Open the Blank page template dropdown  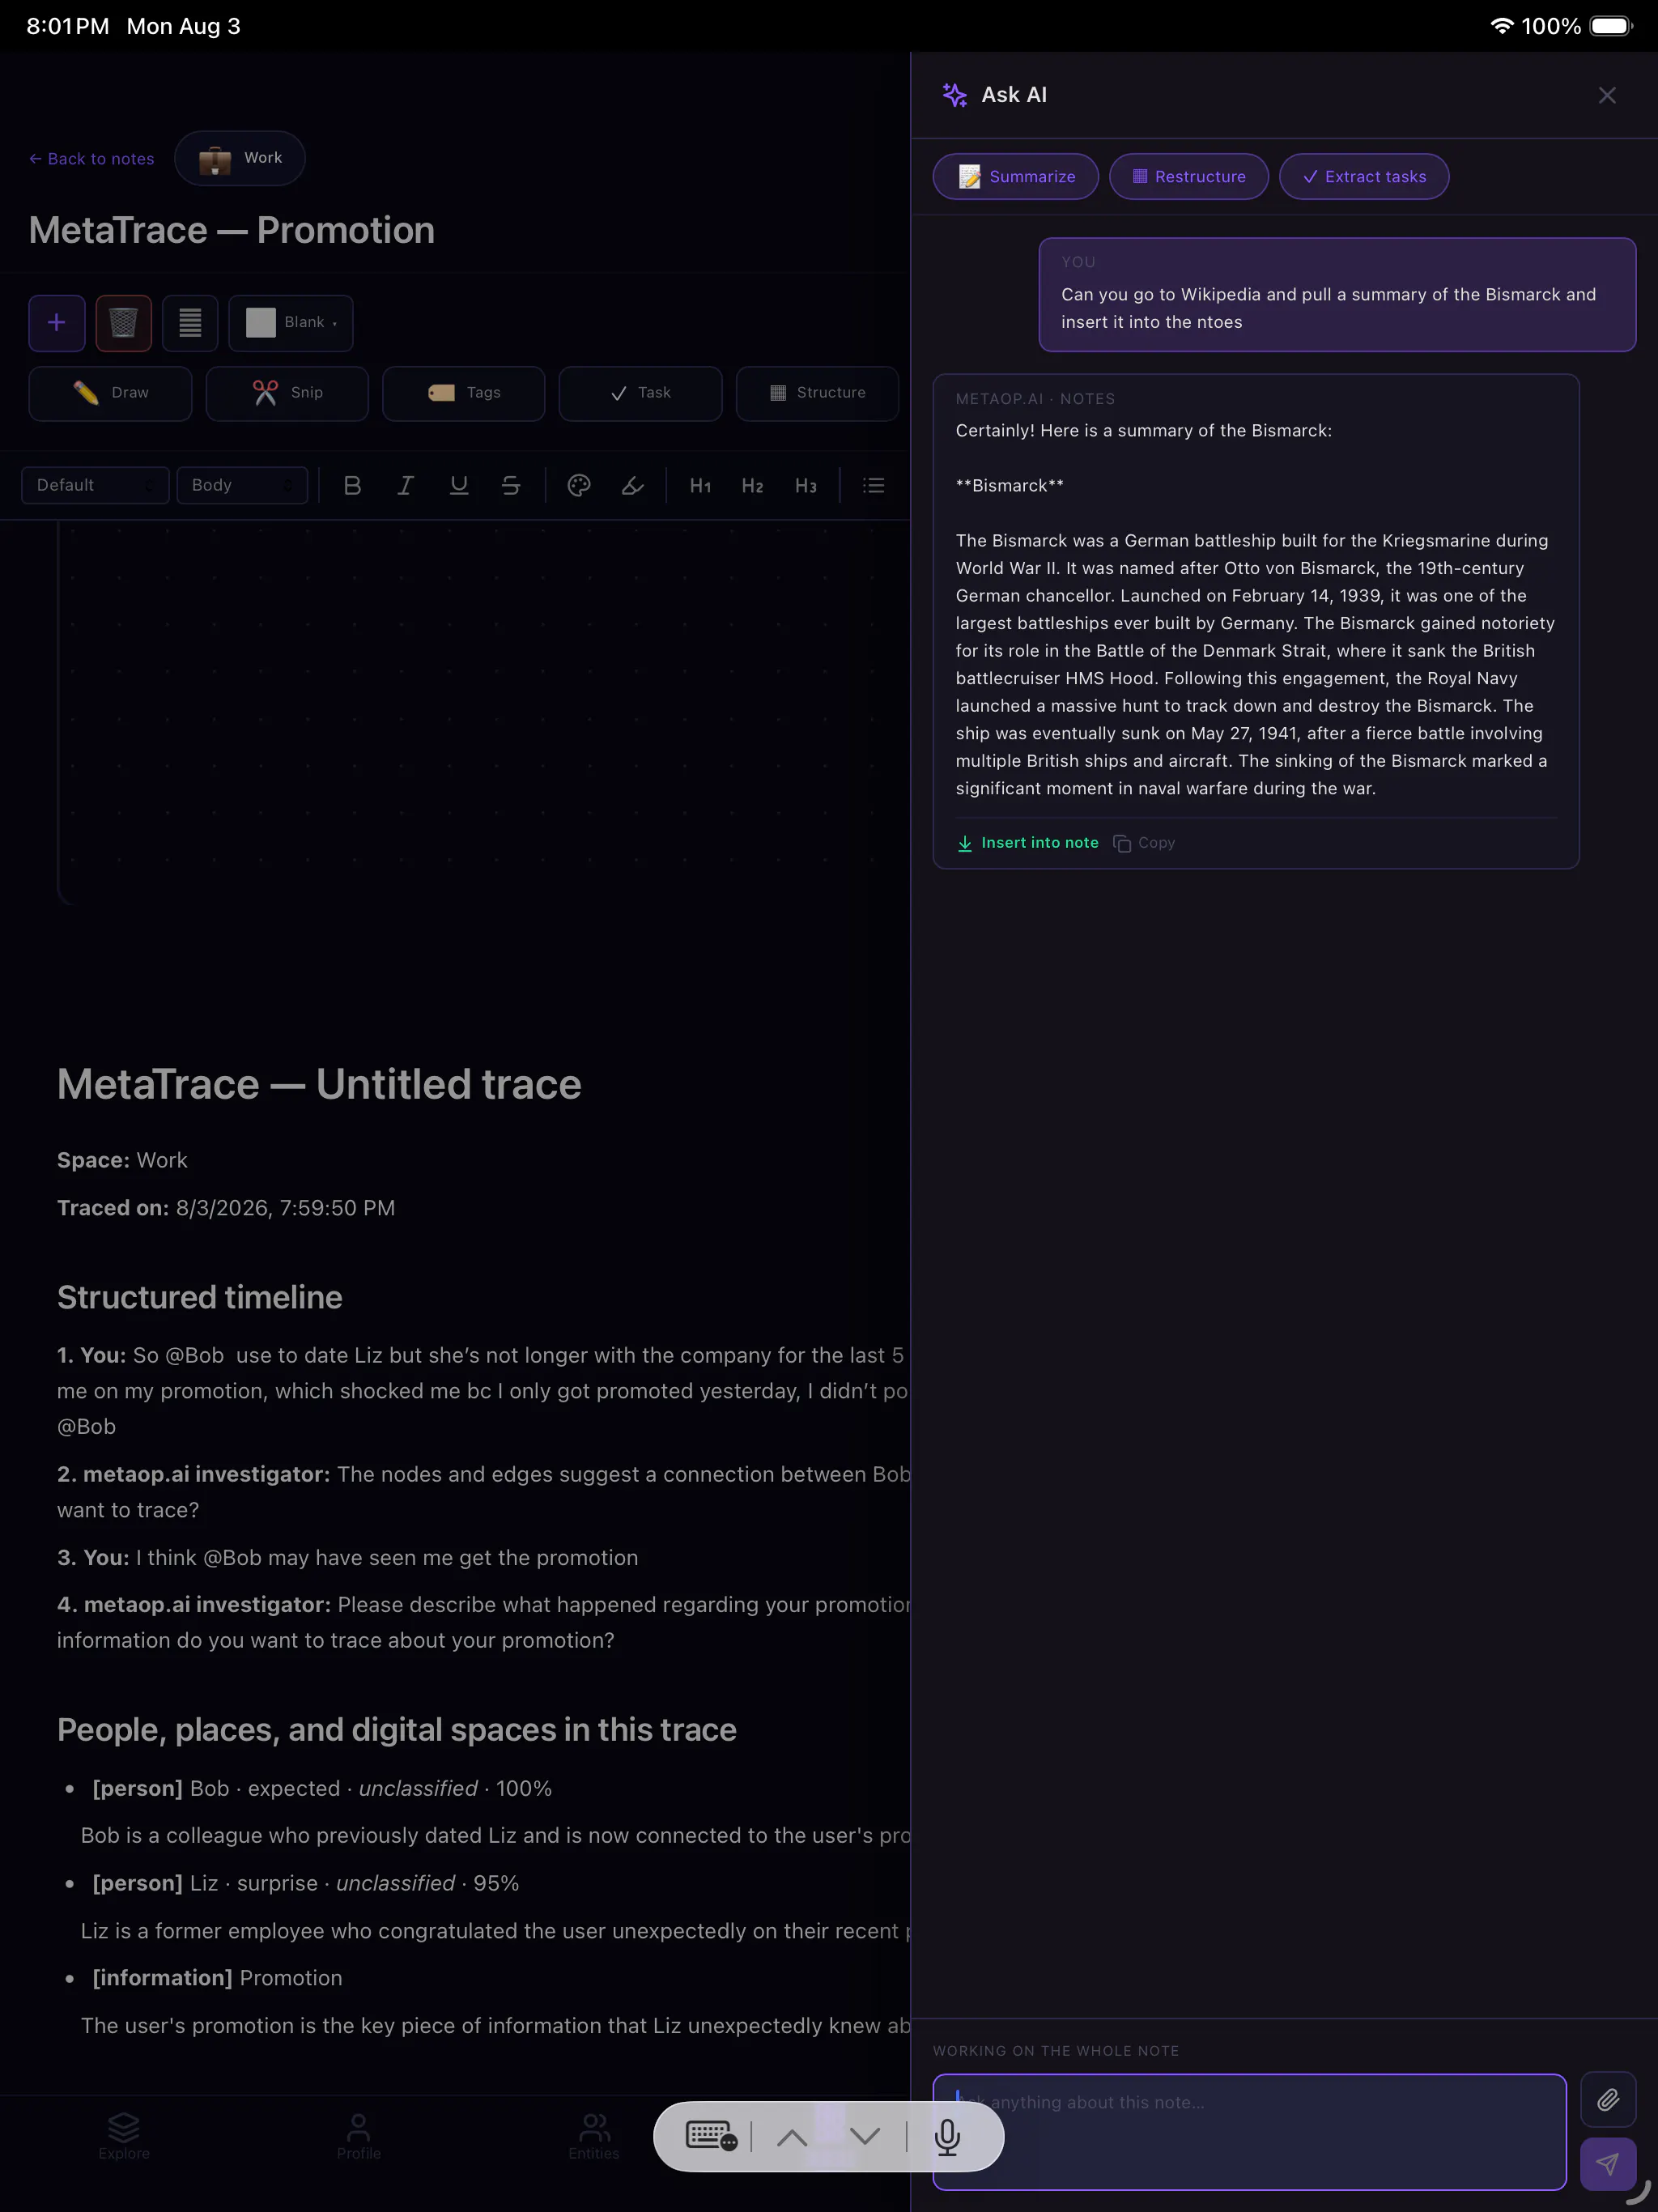[291, 323]
